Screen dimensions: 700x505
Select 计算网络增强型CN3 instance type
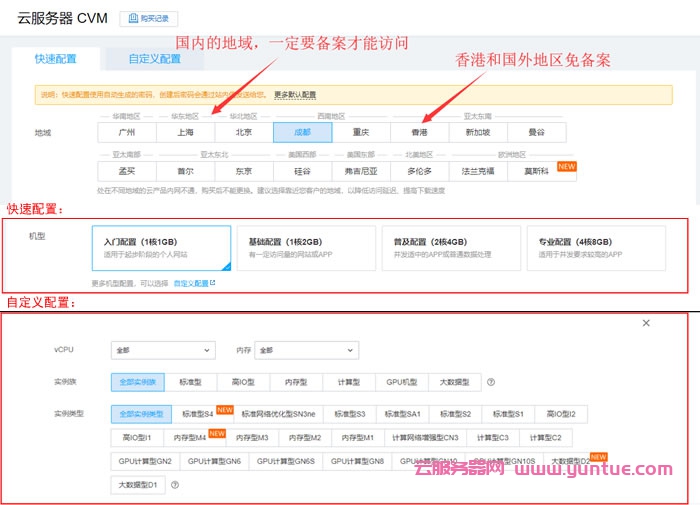click(425, 438)
